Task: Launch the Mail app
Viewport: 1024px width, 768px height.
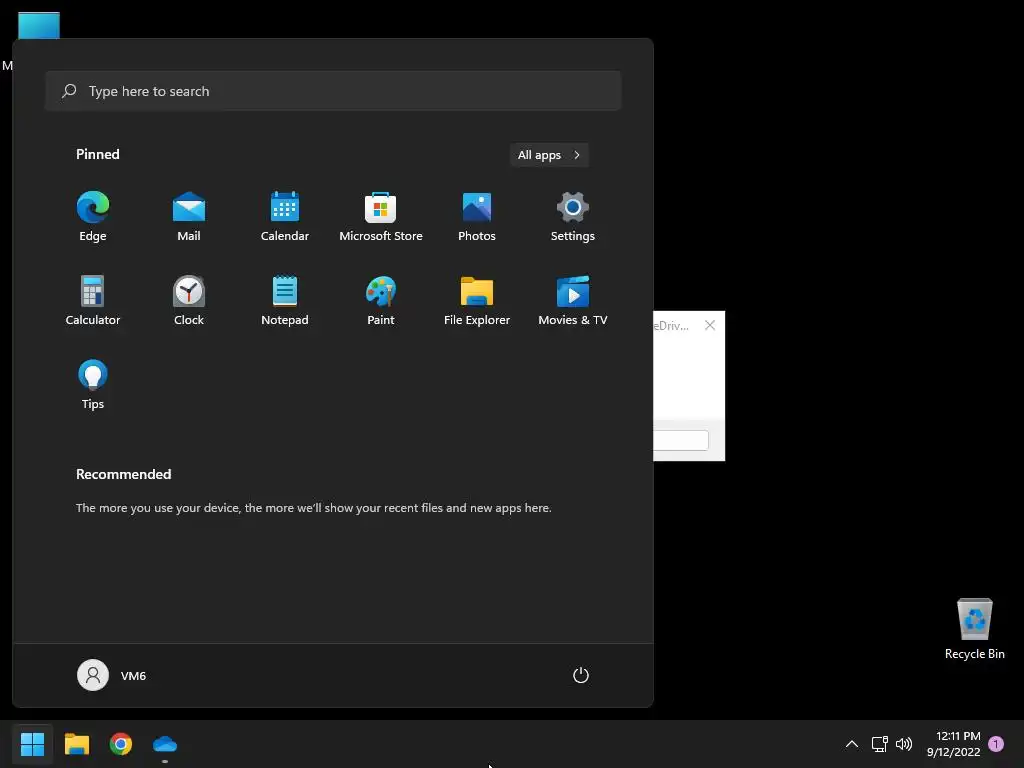Action: click(189, 217)
